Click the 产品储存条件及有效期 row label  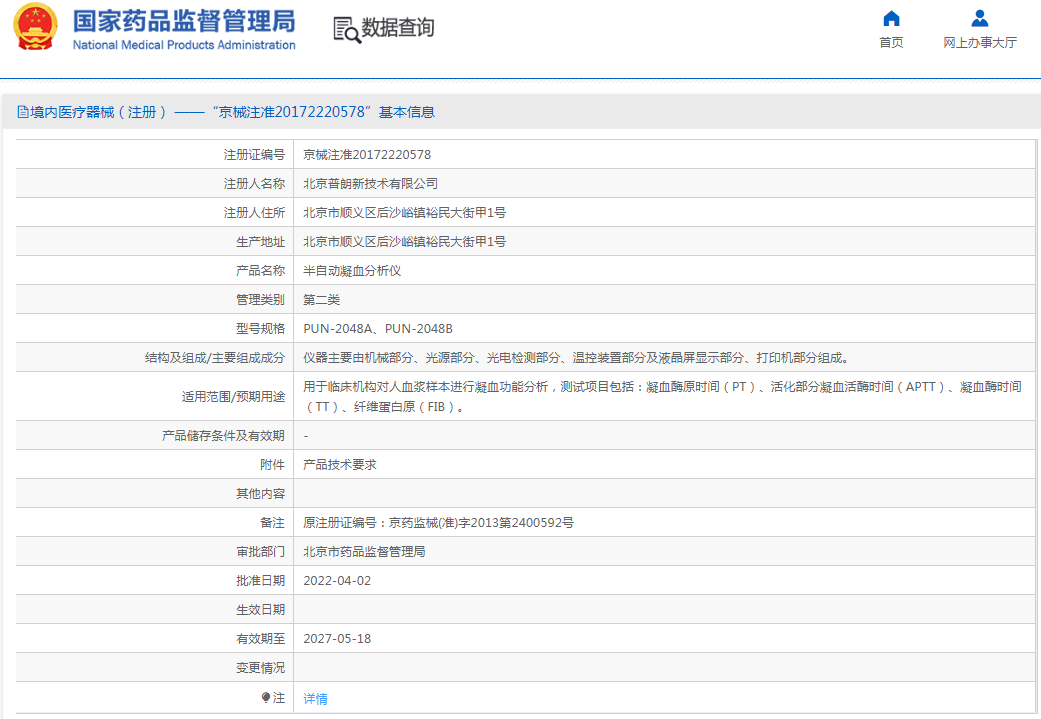[x=223, y=436]
